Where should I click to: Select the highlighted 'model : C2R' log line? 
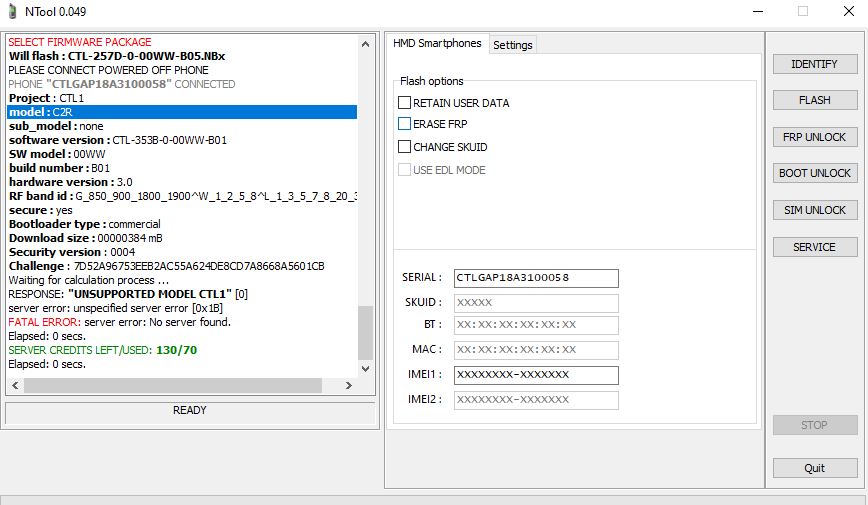pyautogui.click(x=182, y=112)
